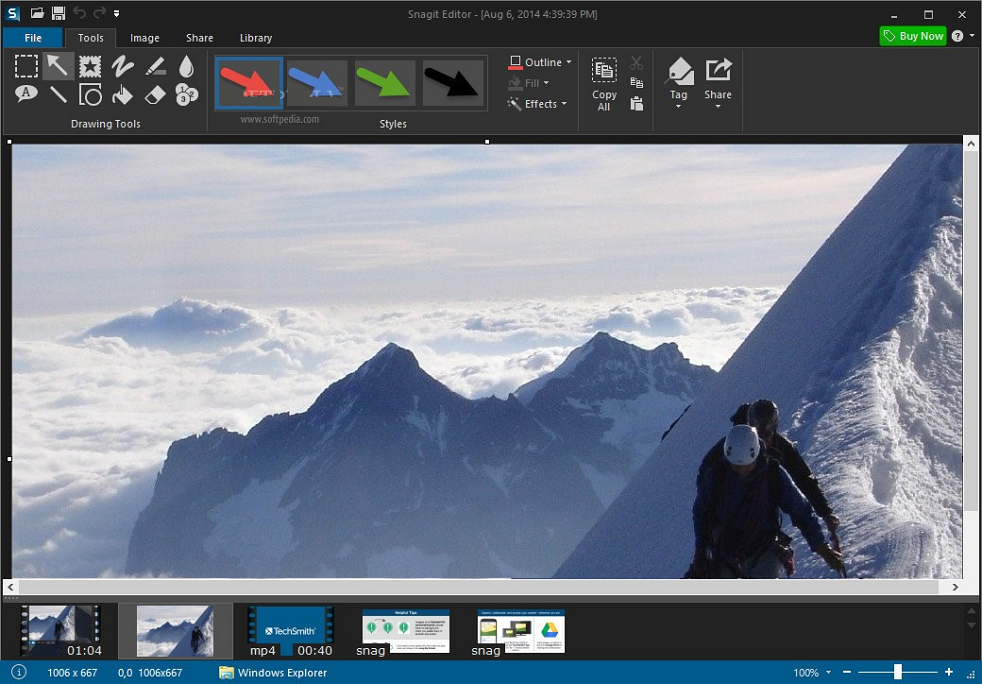Click the Undo arrow in title bar
The image size is (982, 684).
[x=80, y=13]
